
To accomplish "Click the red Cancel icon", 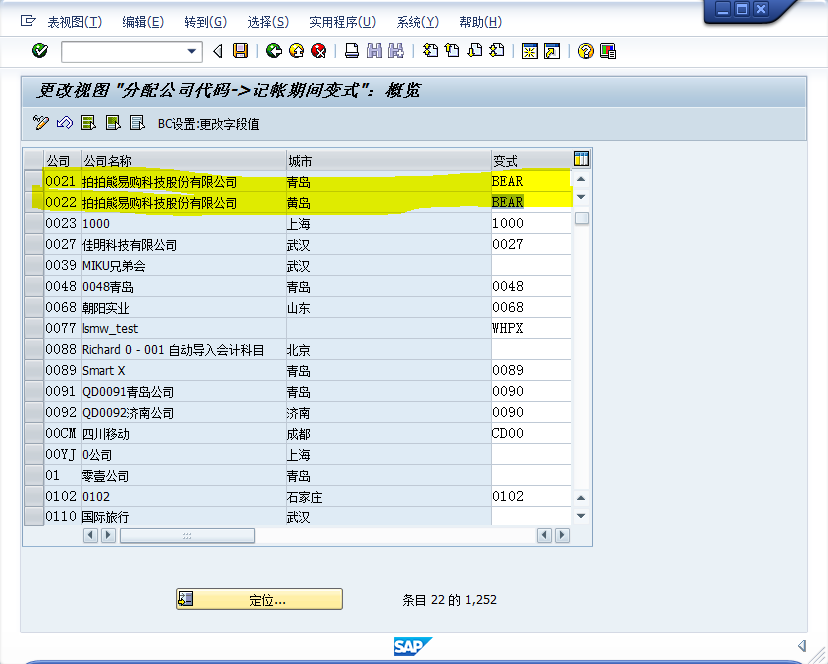I will point(319,51).
